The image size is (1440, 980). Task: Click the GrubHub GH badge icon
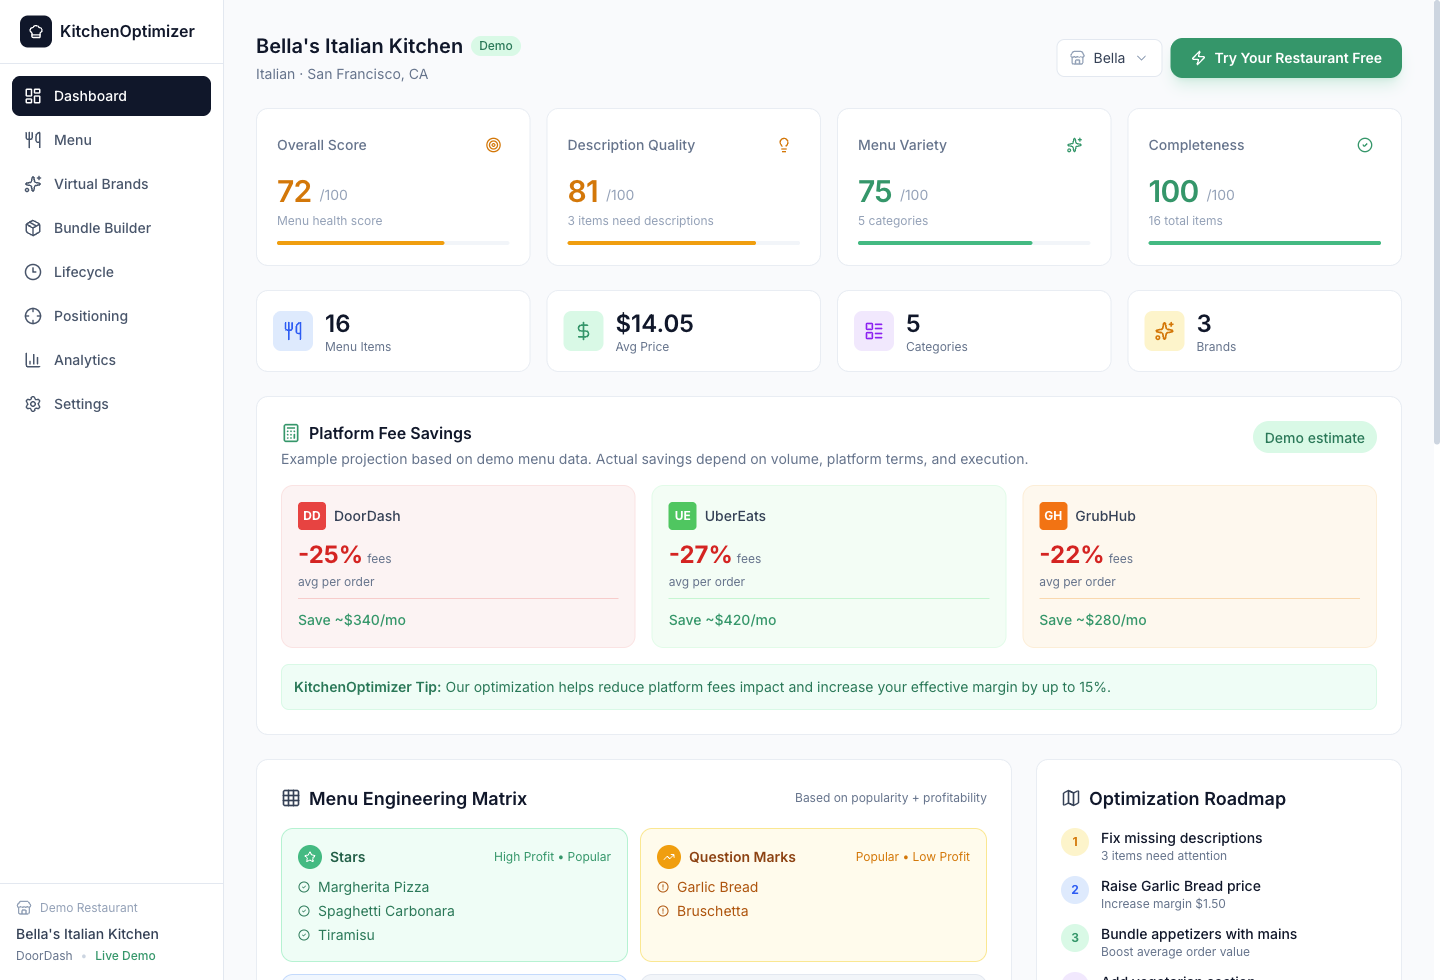point(1053,516)
